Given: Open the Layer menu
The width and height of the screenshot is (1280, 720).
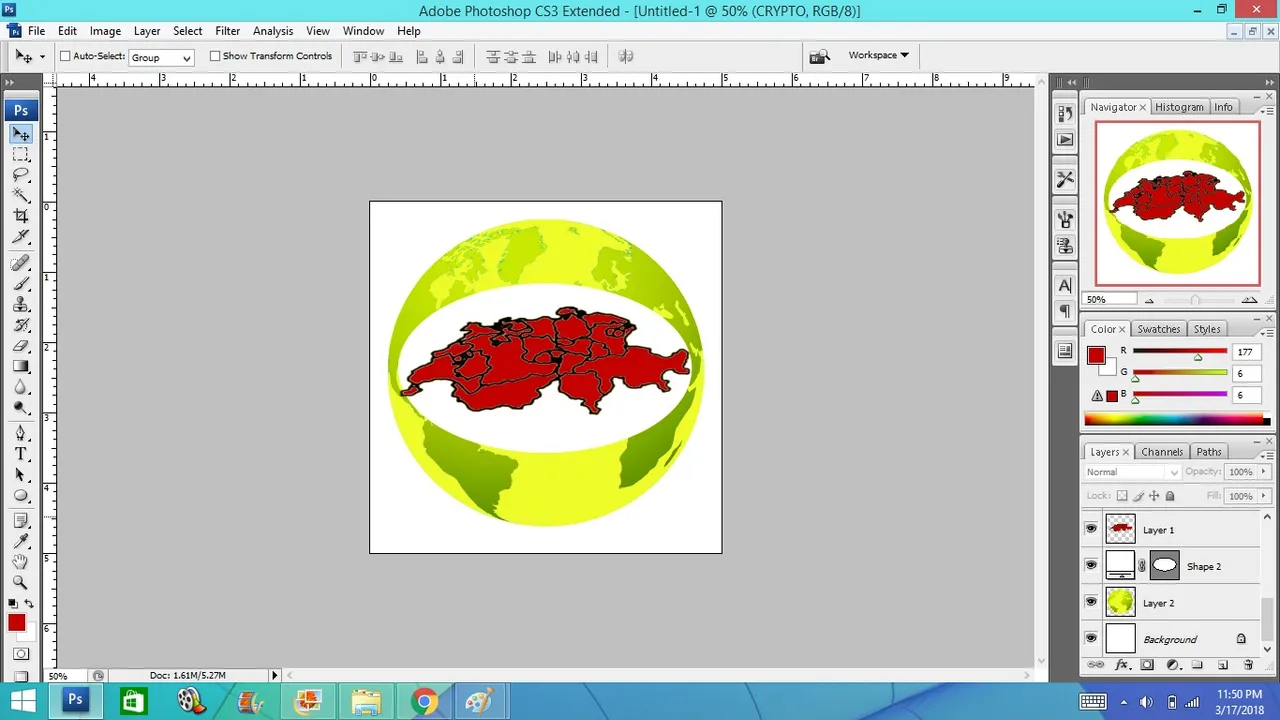Looking at the screenshot, I should (147, 31).
